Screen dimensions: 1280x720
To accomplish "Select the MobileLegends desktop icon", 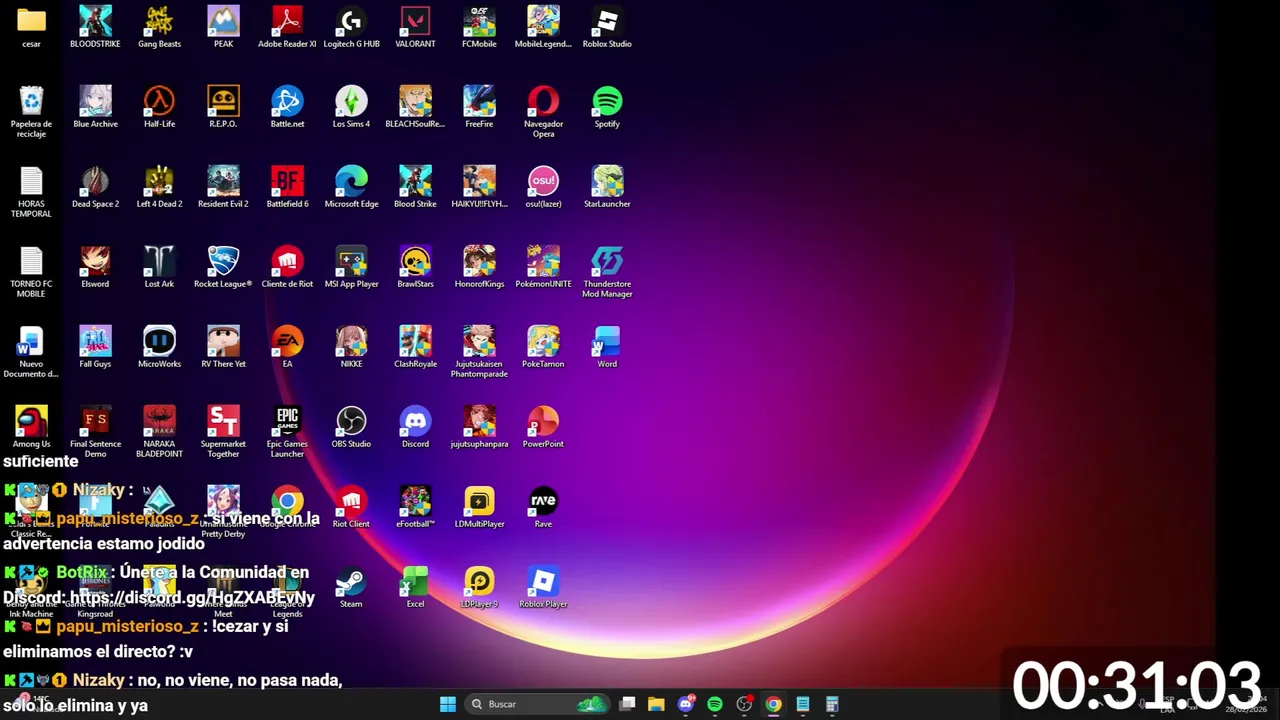I will pyautogui.click(x=543, y=27).
